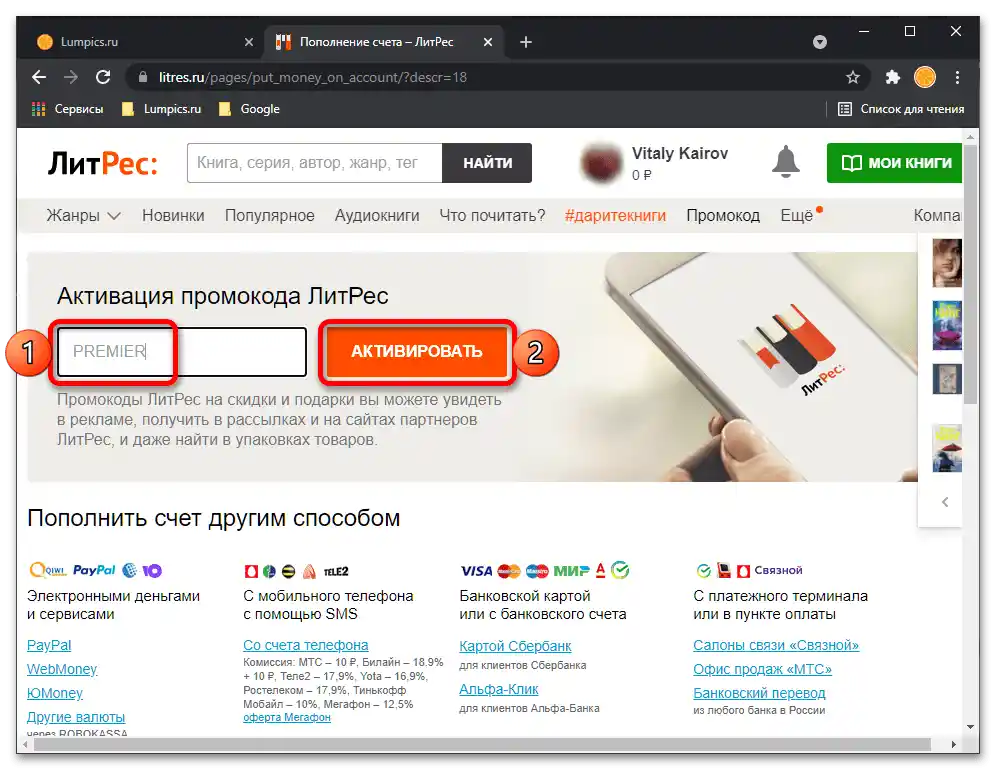Open МОИ КНИГИ green button
The image size is (996, 770).
tap(894, 163)
